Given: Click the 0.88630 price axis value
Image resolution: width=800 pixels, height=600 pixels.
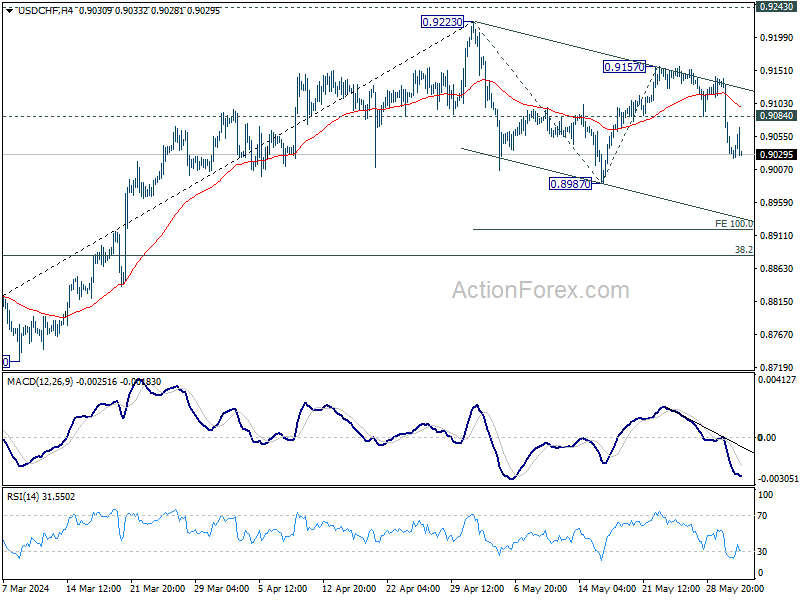Looking at the screenshot, I should pyautogui.click(x=776, y=268).
